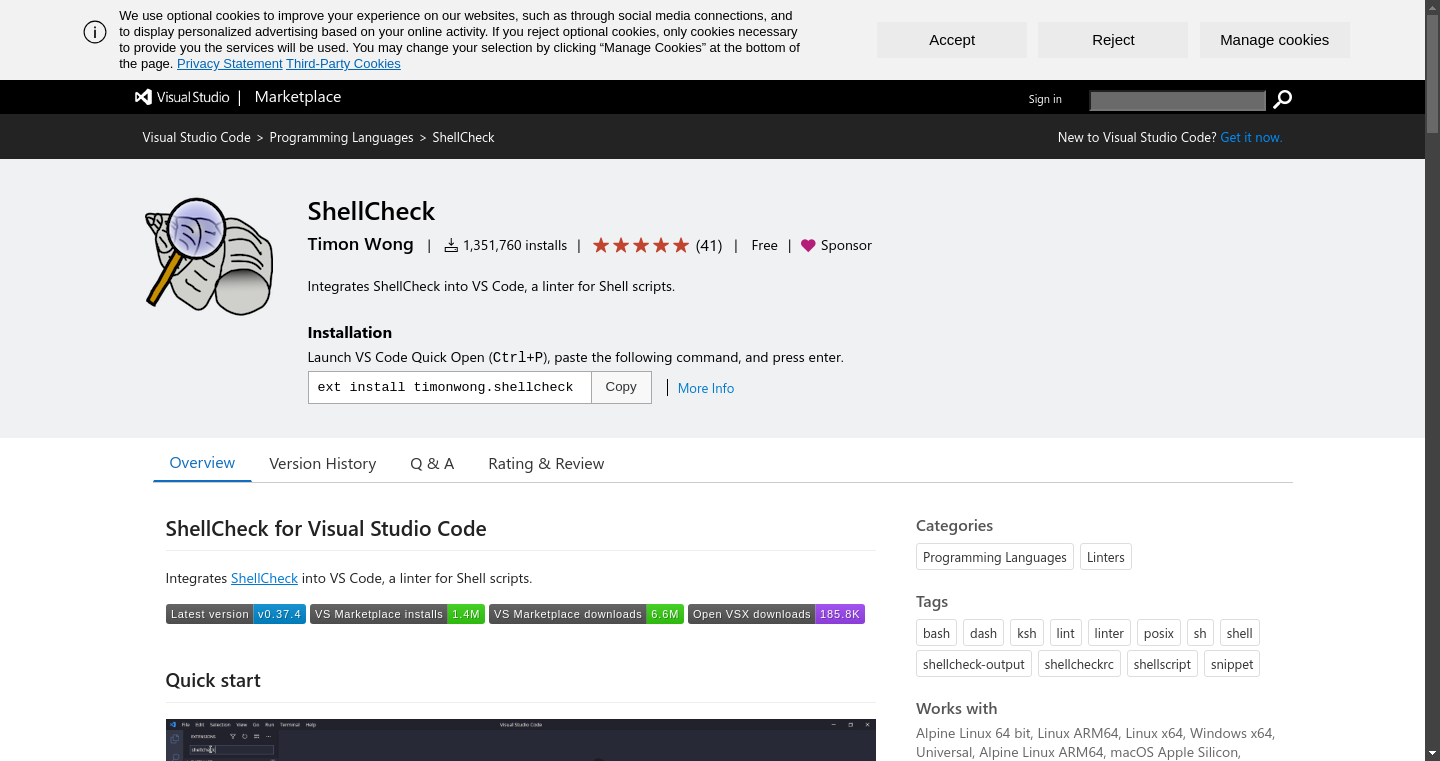Click the (41) review count

click(x=709, y=245)
